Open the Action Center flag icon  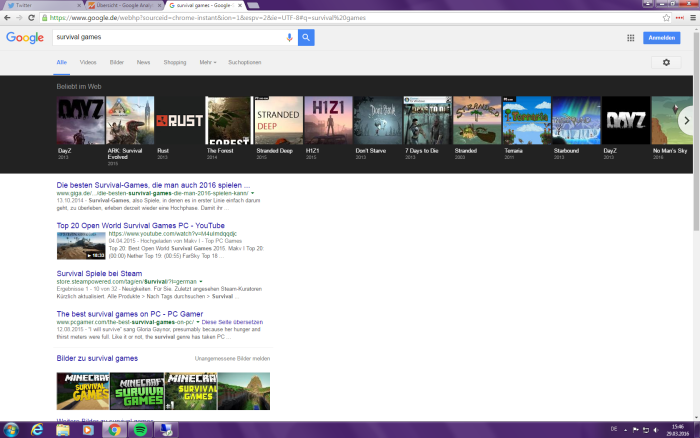pyautogui.click(x=635, y=430)
